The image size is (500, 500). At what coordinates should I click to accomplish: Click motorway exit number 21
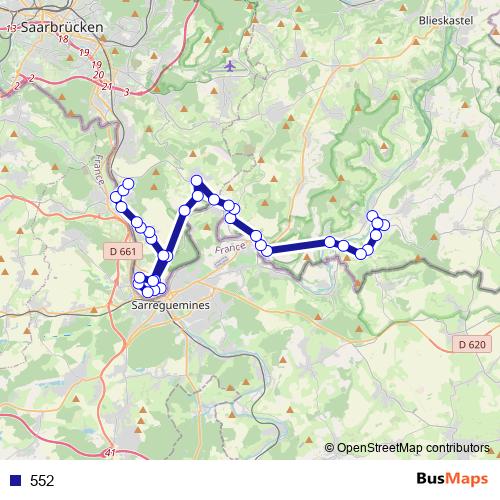pyautogui.click(x=107, y=86)
